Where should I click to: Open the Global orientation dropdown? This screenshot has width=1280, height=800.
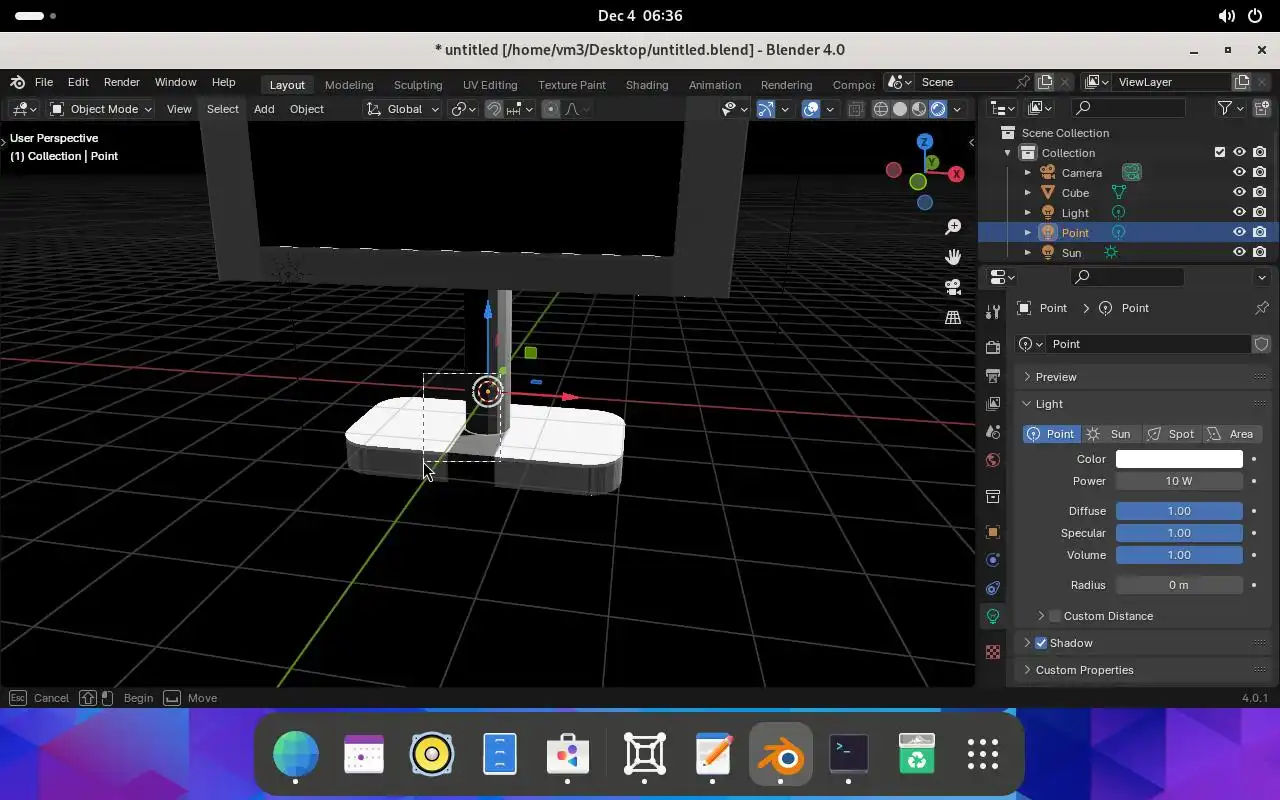(x=402, y=109)
